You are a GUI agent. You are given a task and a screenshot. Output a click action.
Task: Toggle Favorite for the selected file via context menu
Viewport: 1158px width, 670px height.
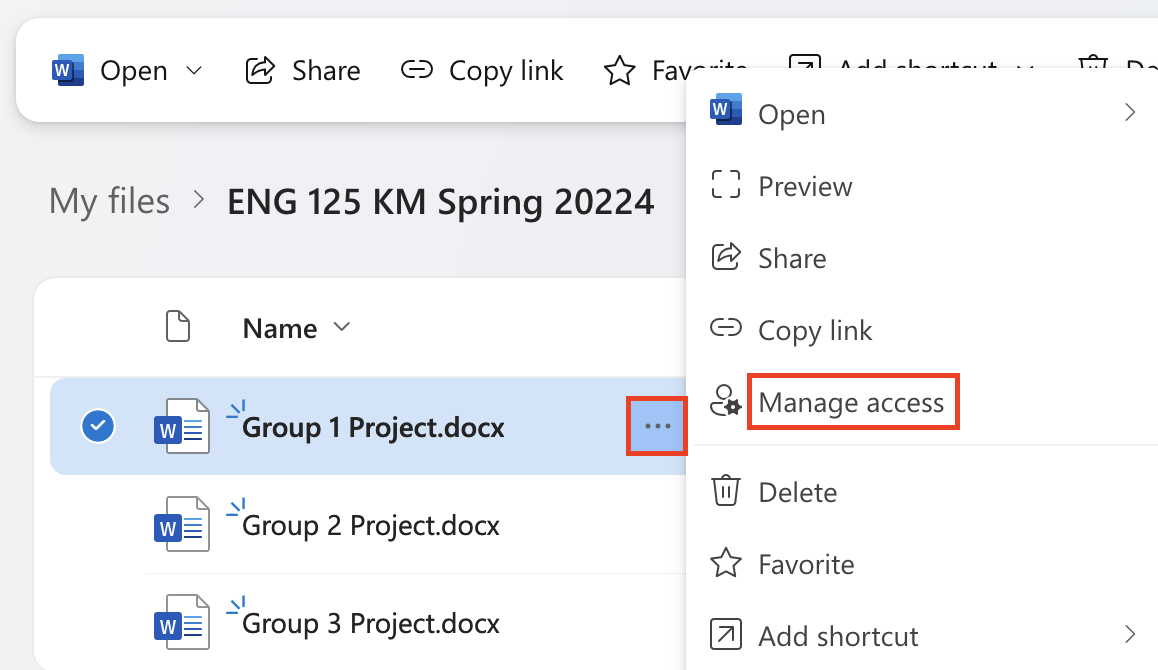click(x=805, y=563)
